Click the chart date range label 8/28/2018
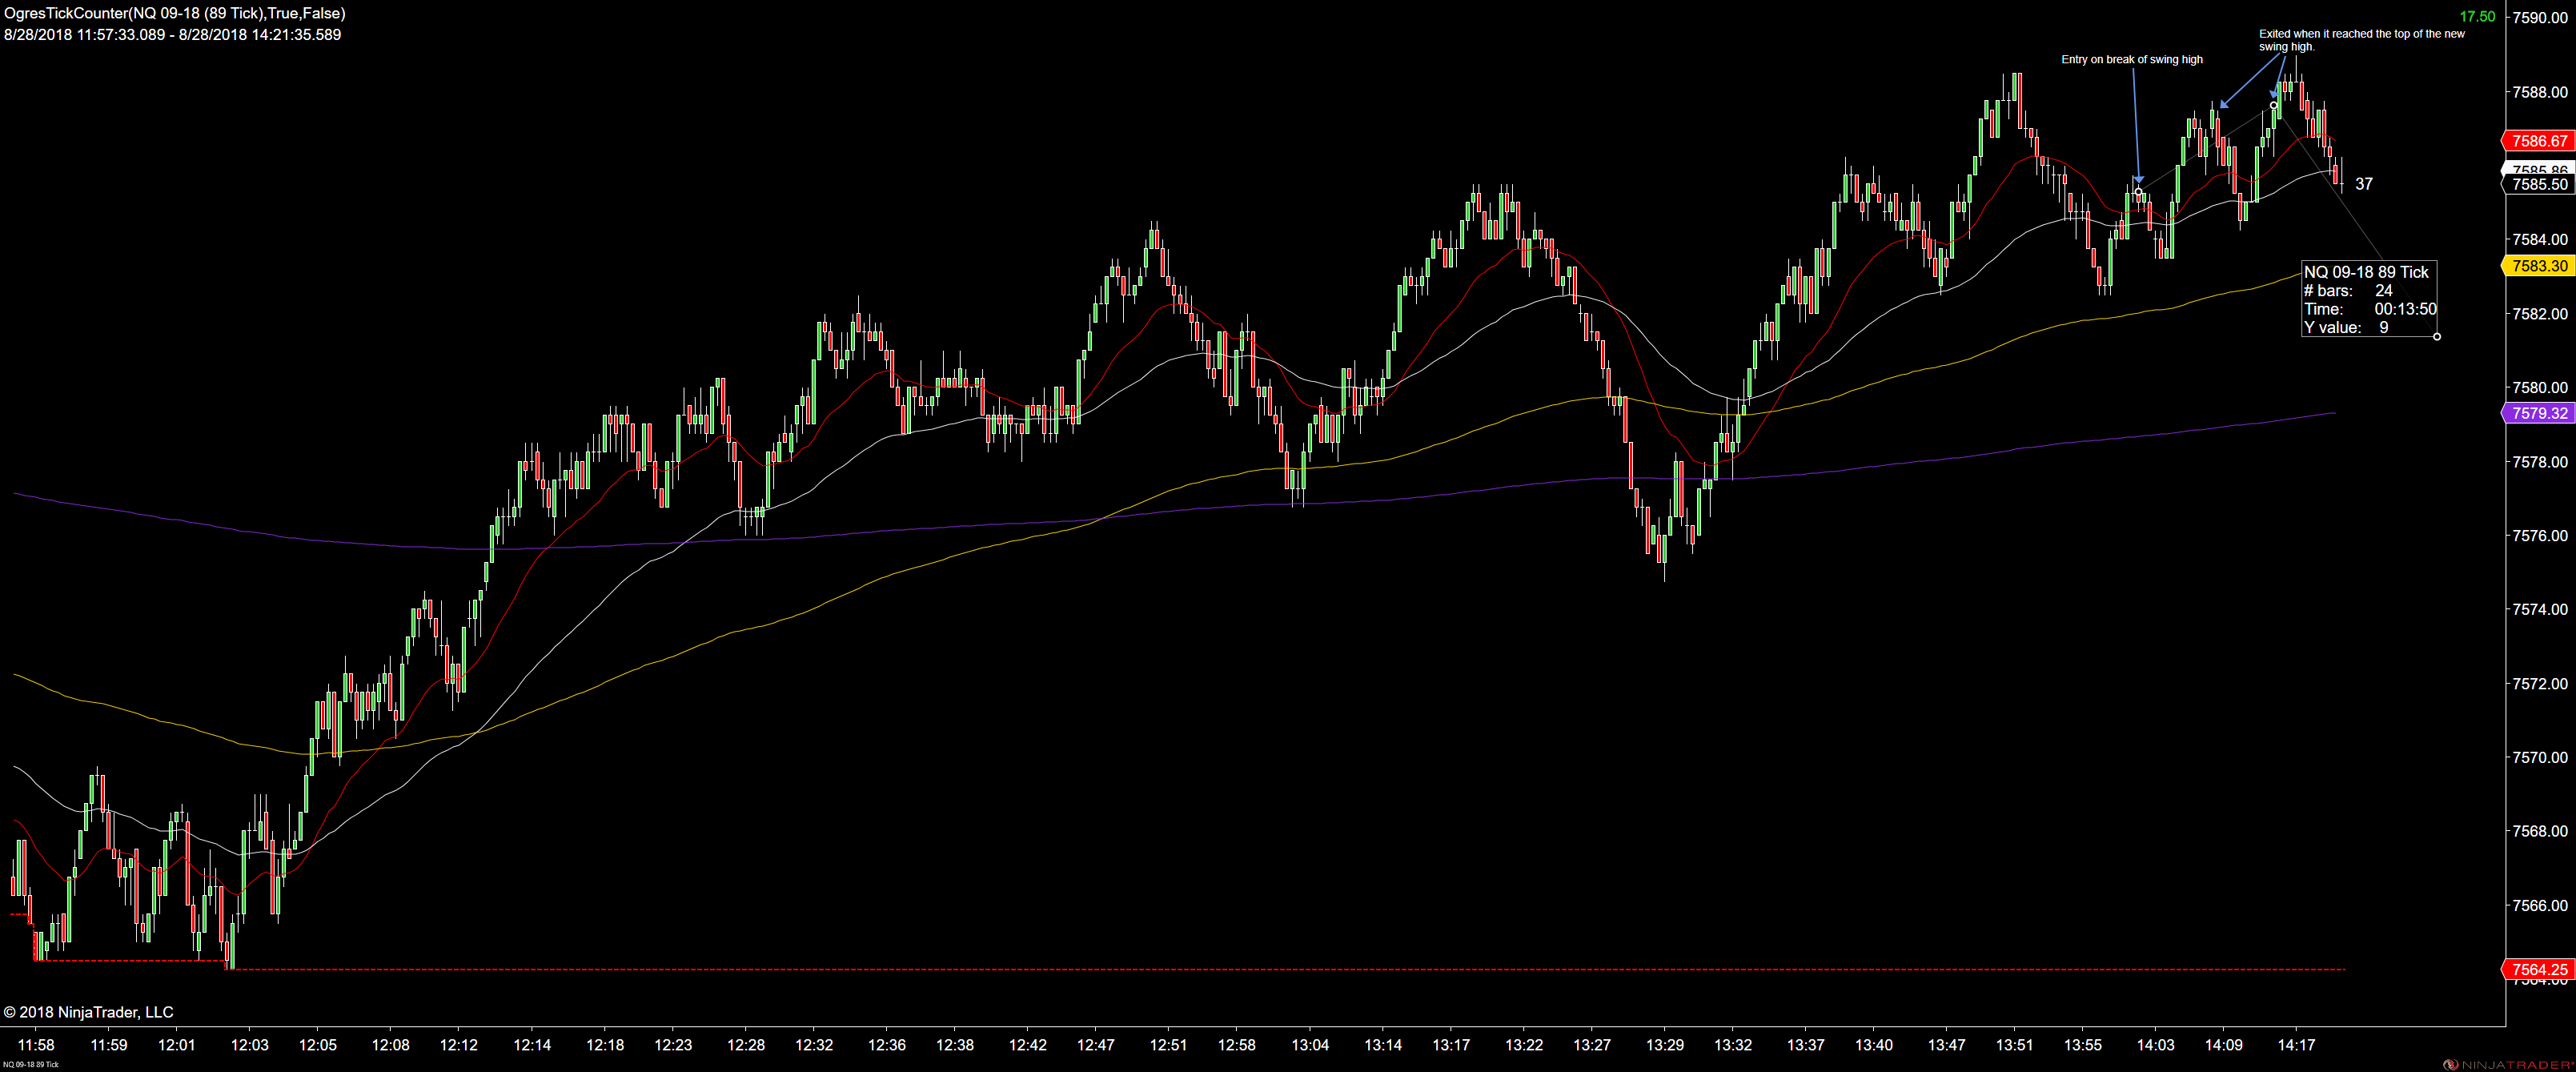The width and height of the screenshot is (2576, 1072). pos(172,34)
